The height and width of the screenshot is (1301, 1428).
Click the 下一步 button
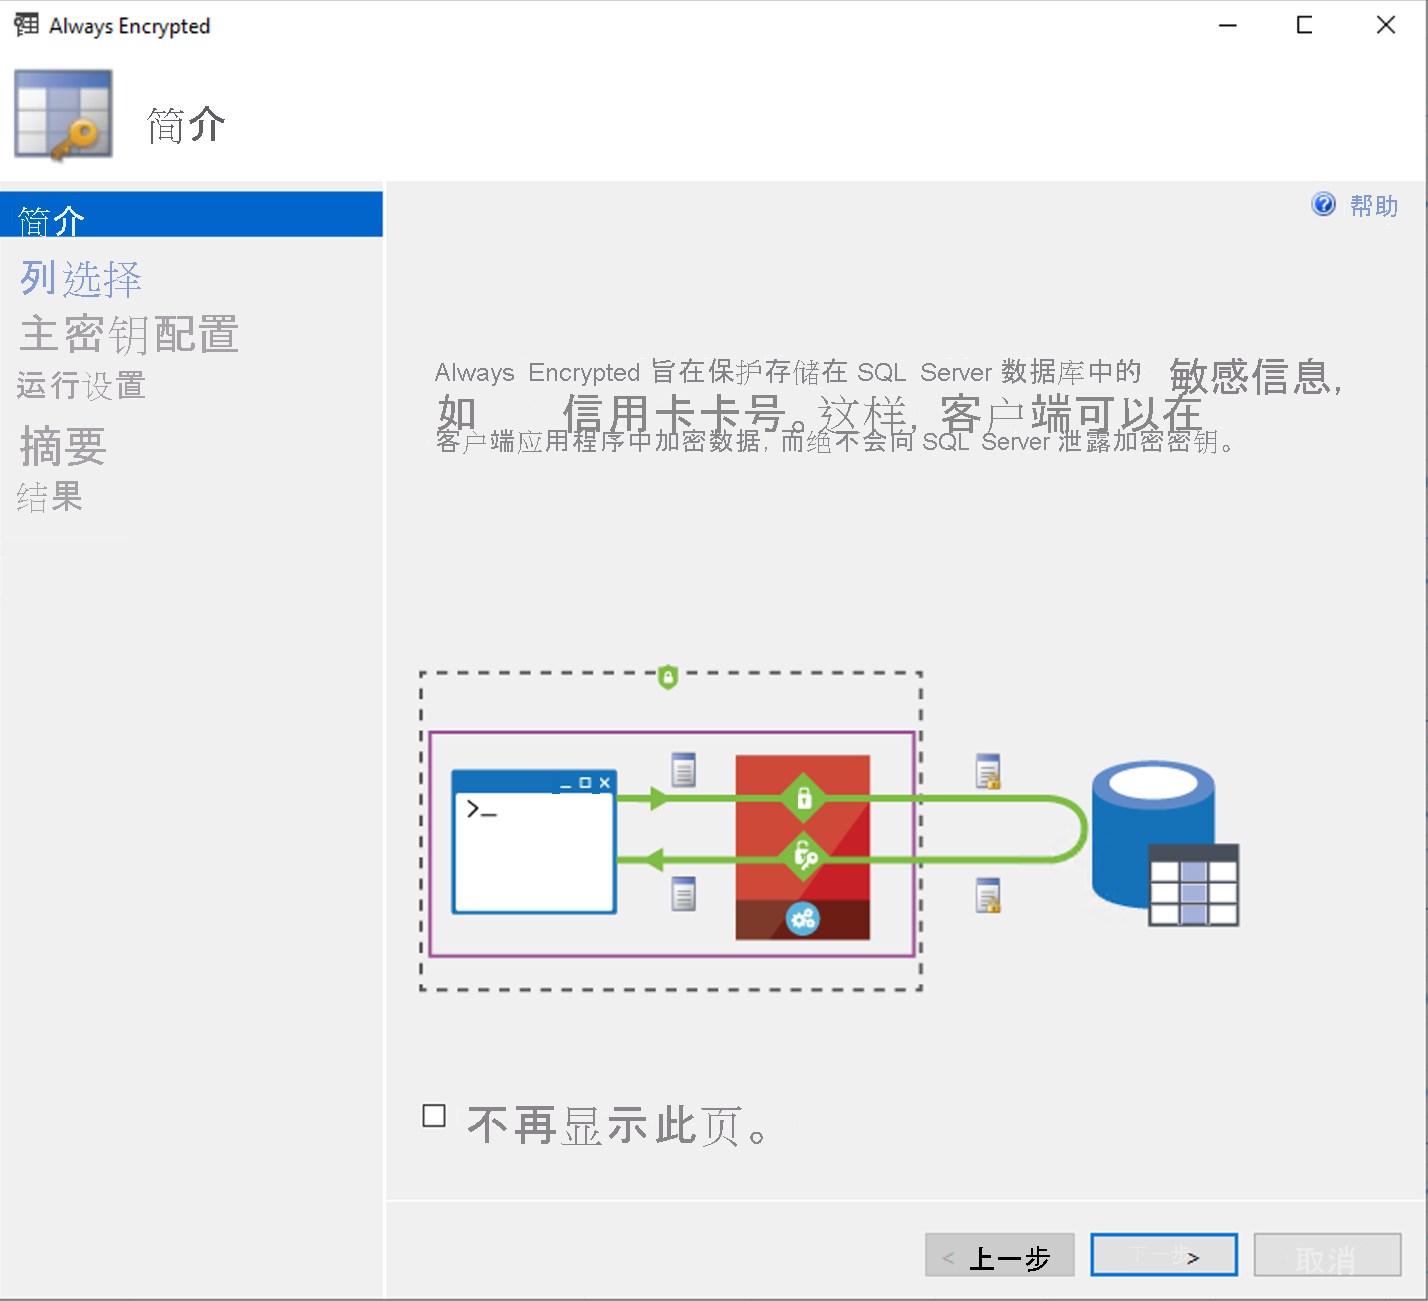(x=1163, y=1255)
